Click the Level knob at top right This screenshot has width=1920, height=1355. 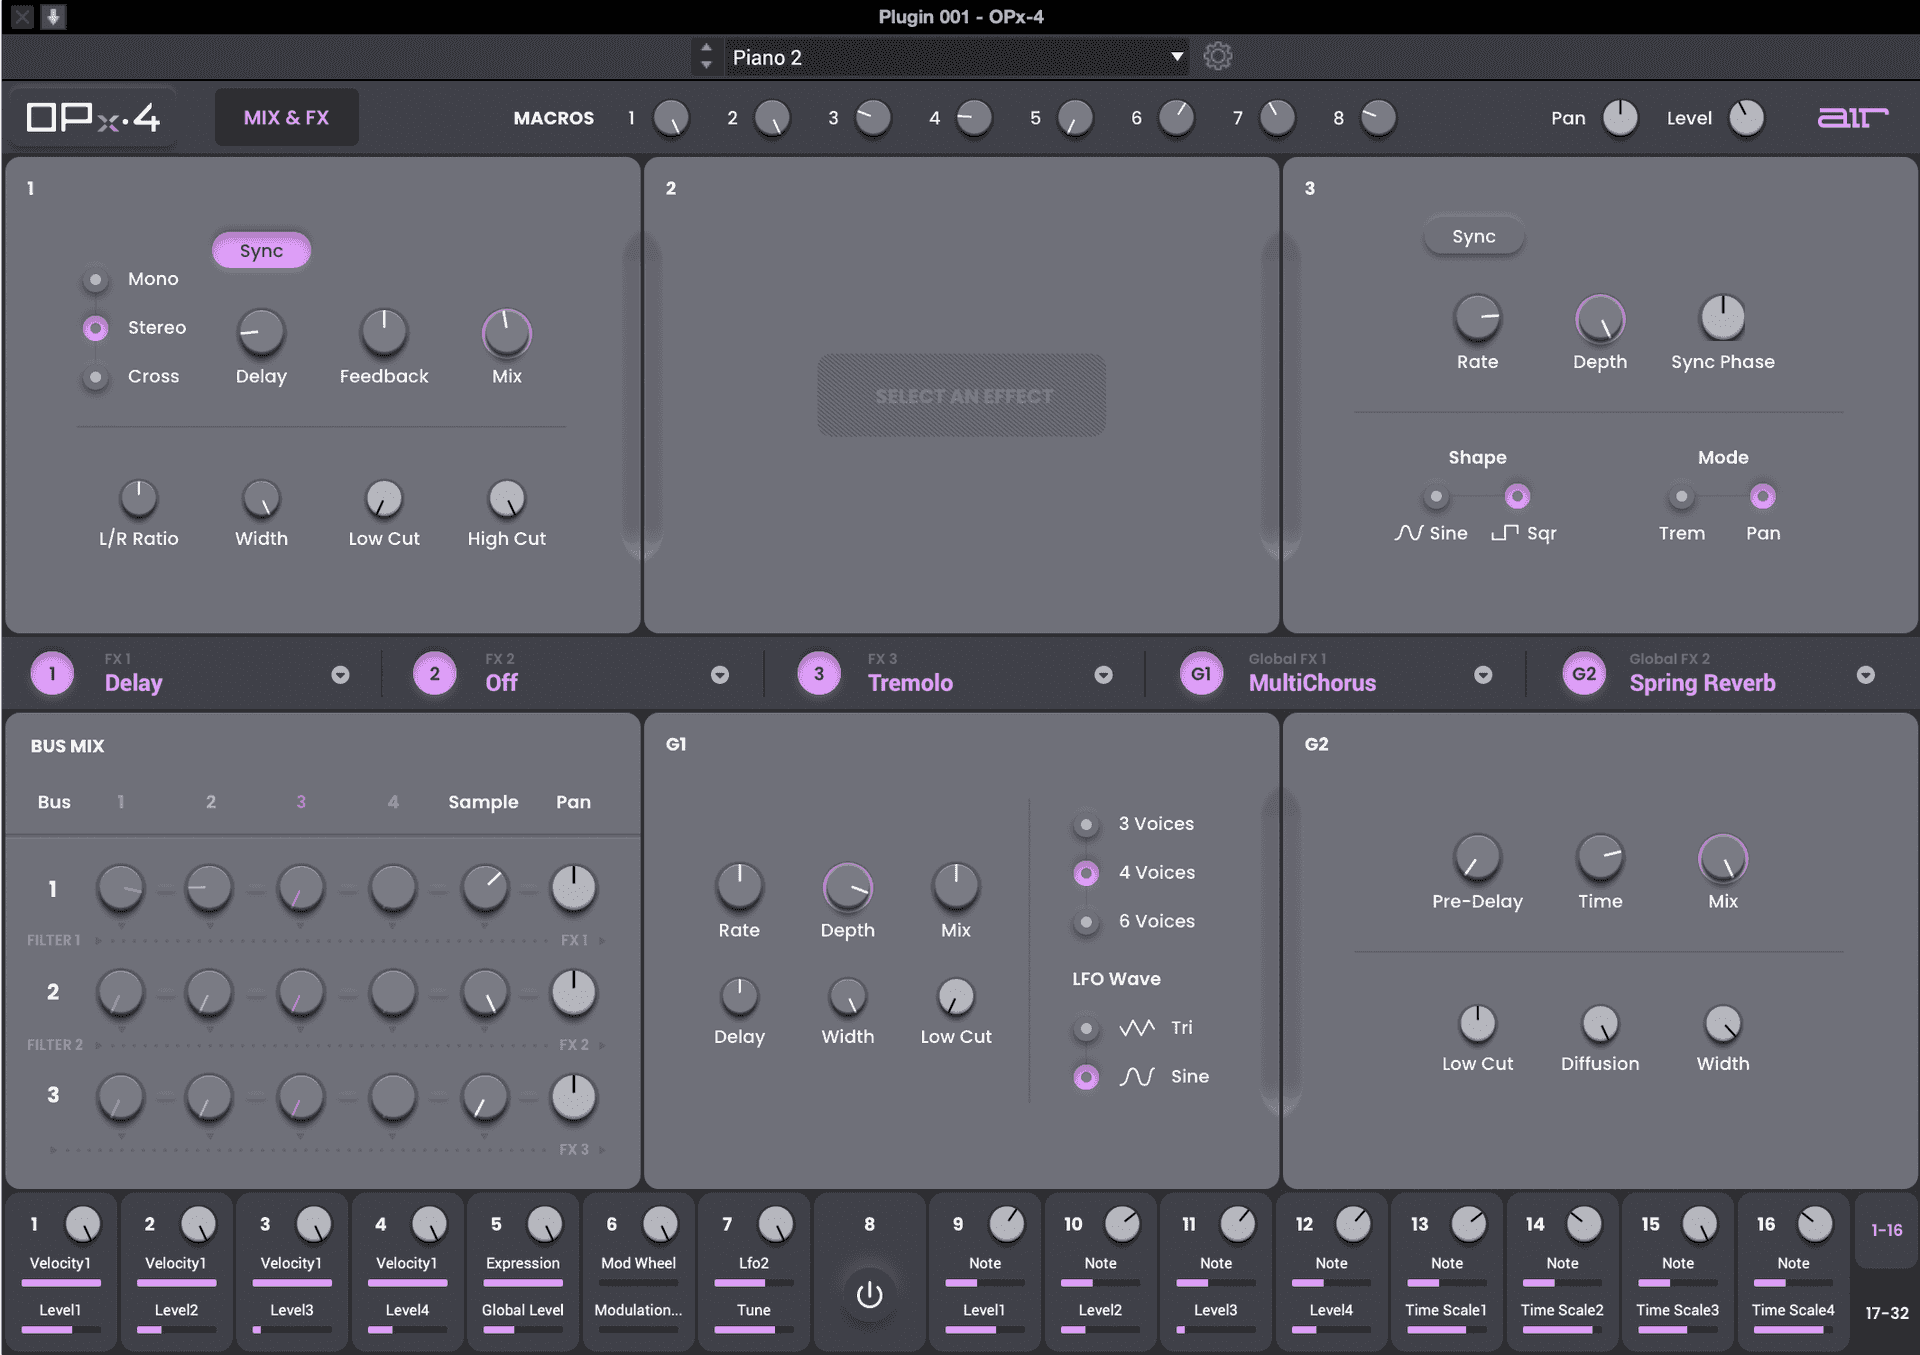click(1746, 118)
